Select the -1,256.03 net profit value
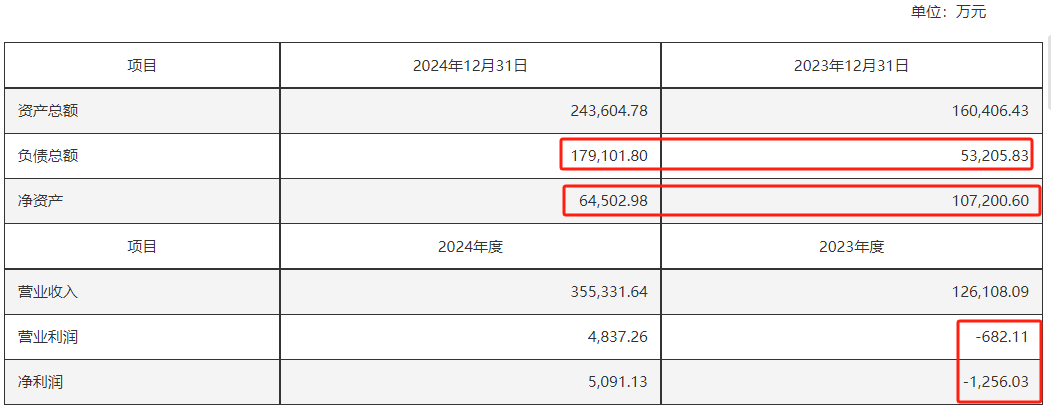Image resolution: width=1051 pixels, height=412 pixels. (997, 382)
